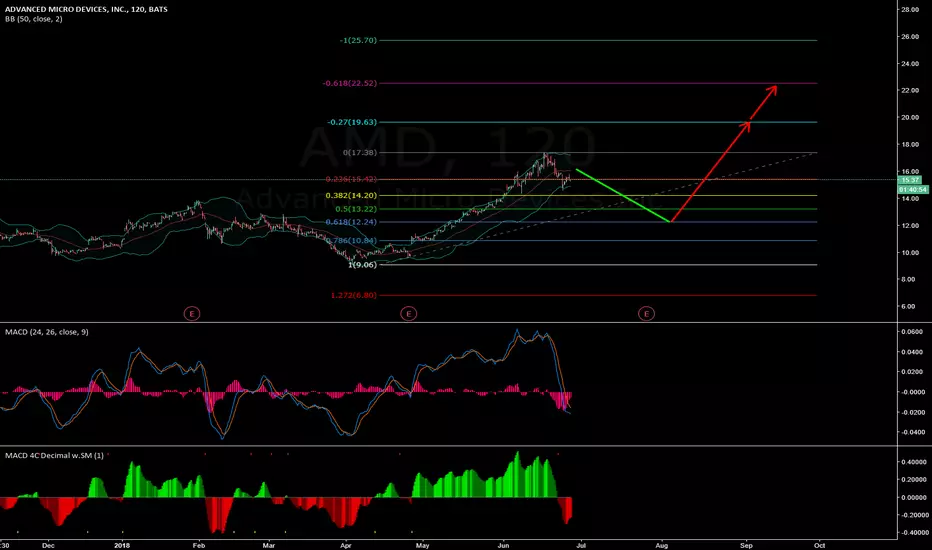This screenshot has height=550, width=932.
Task: Select the 1.272(6.80) Fibonacci label
Action: [x=354, y=295]
